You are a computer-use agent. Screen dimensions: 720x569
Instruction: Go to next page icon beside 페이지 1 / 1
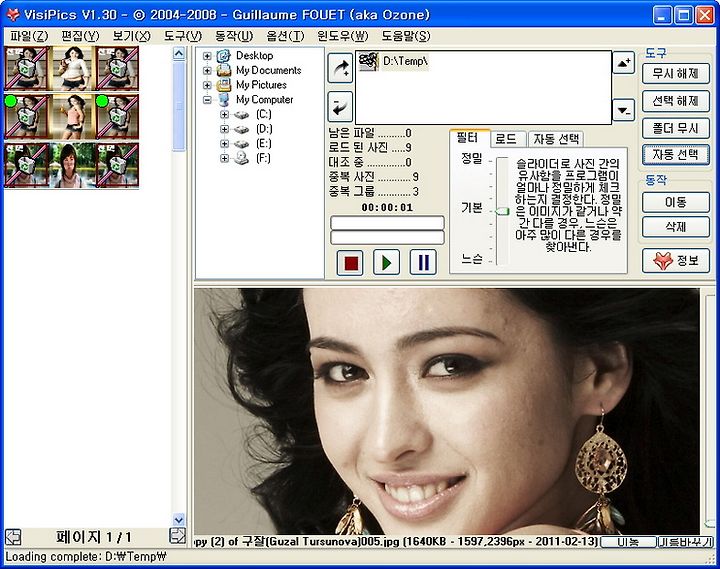coord(177,536)
